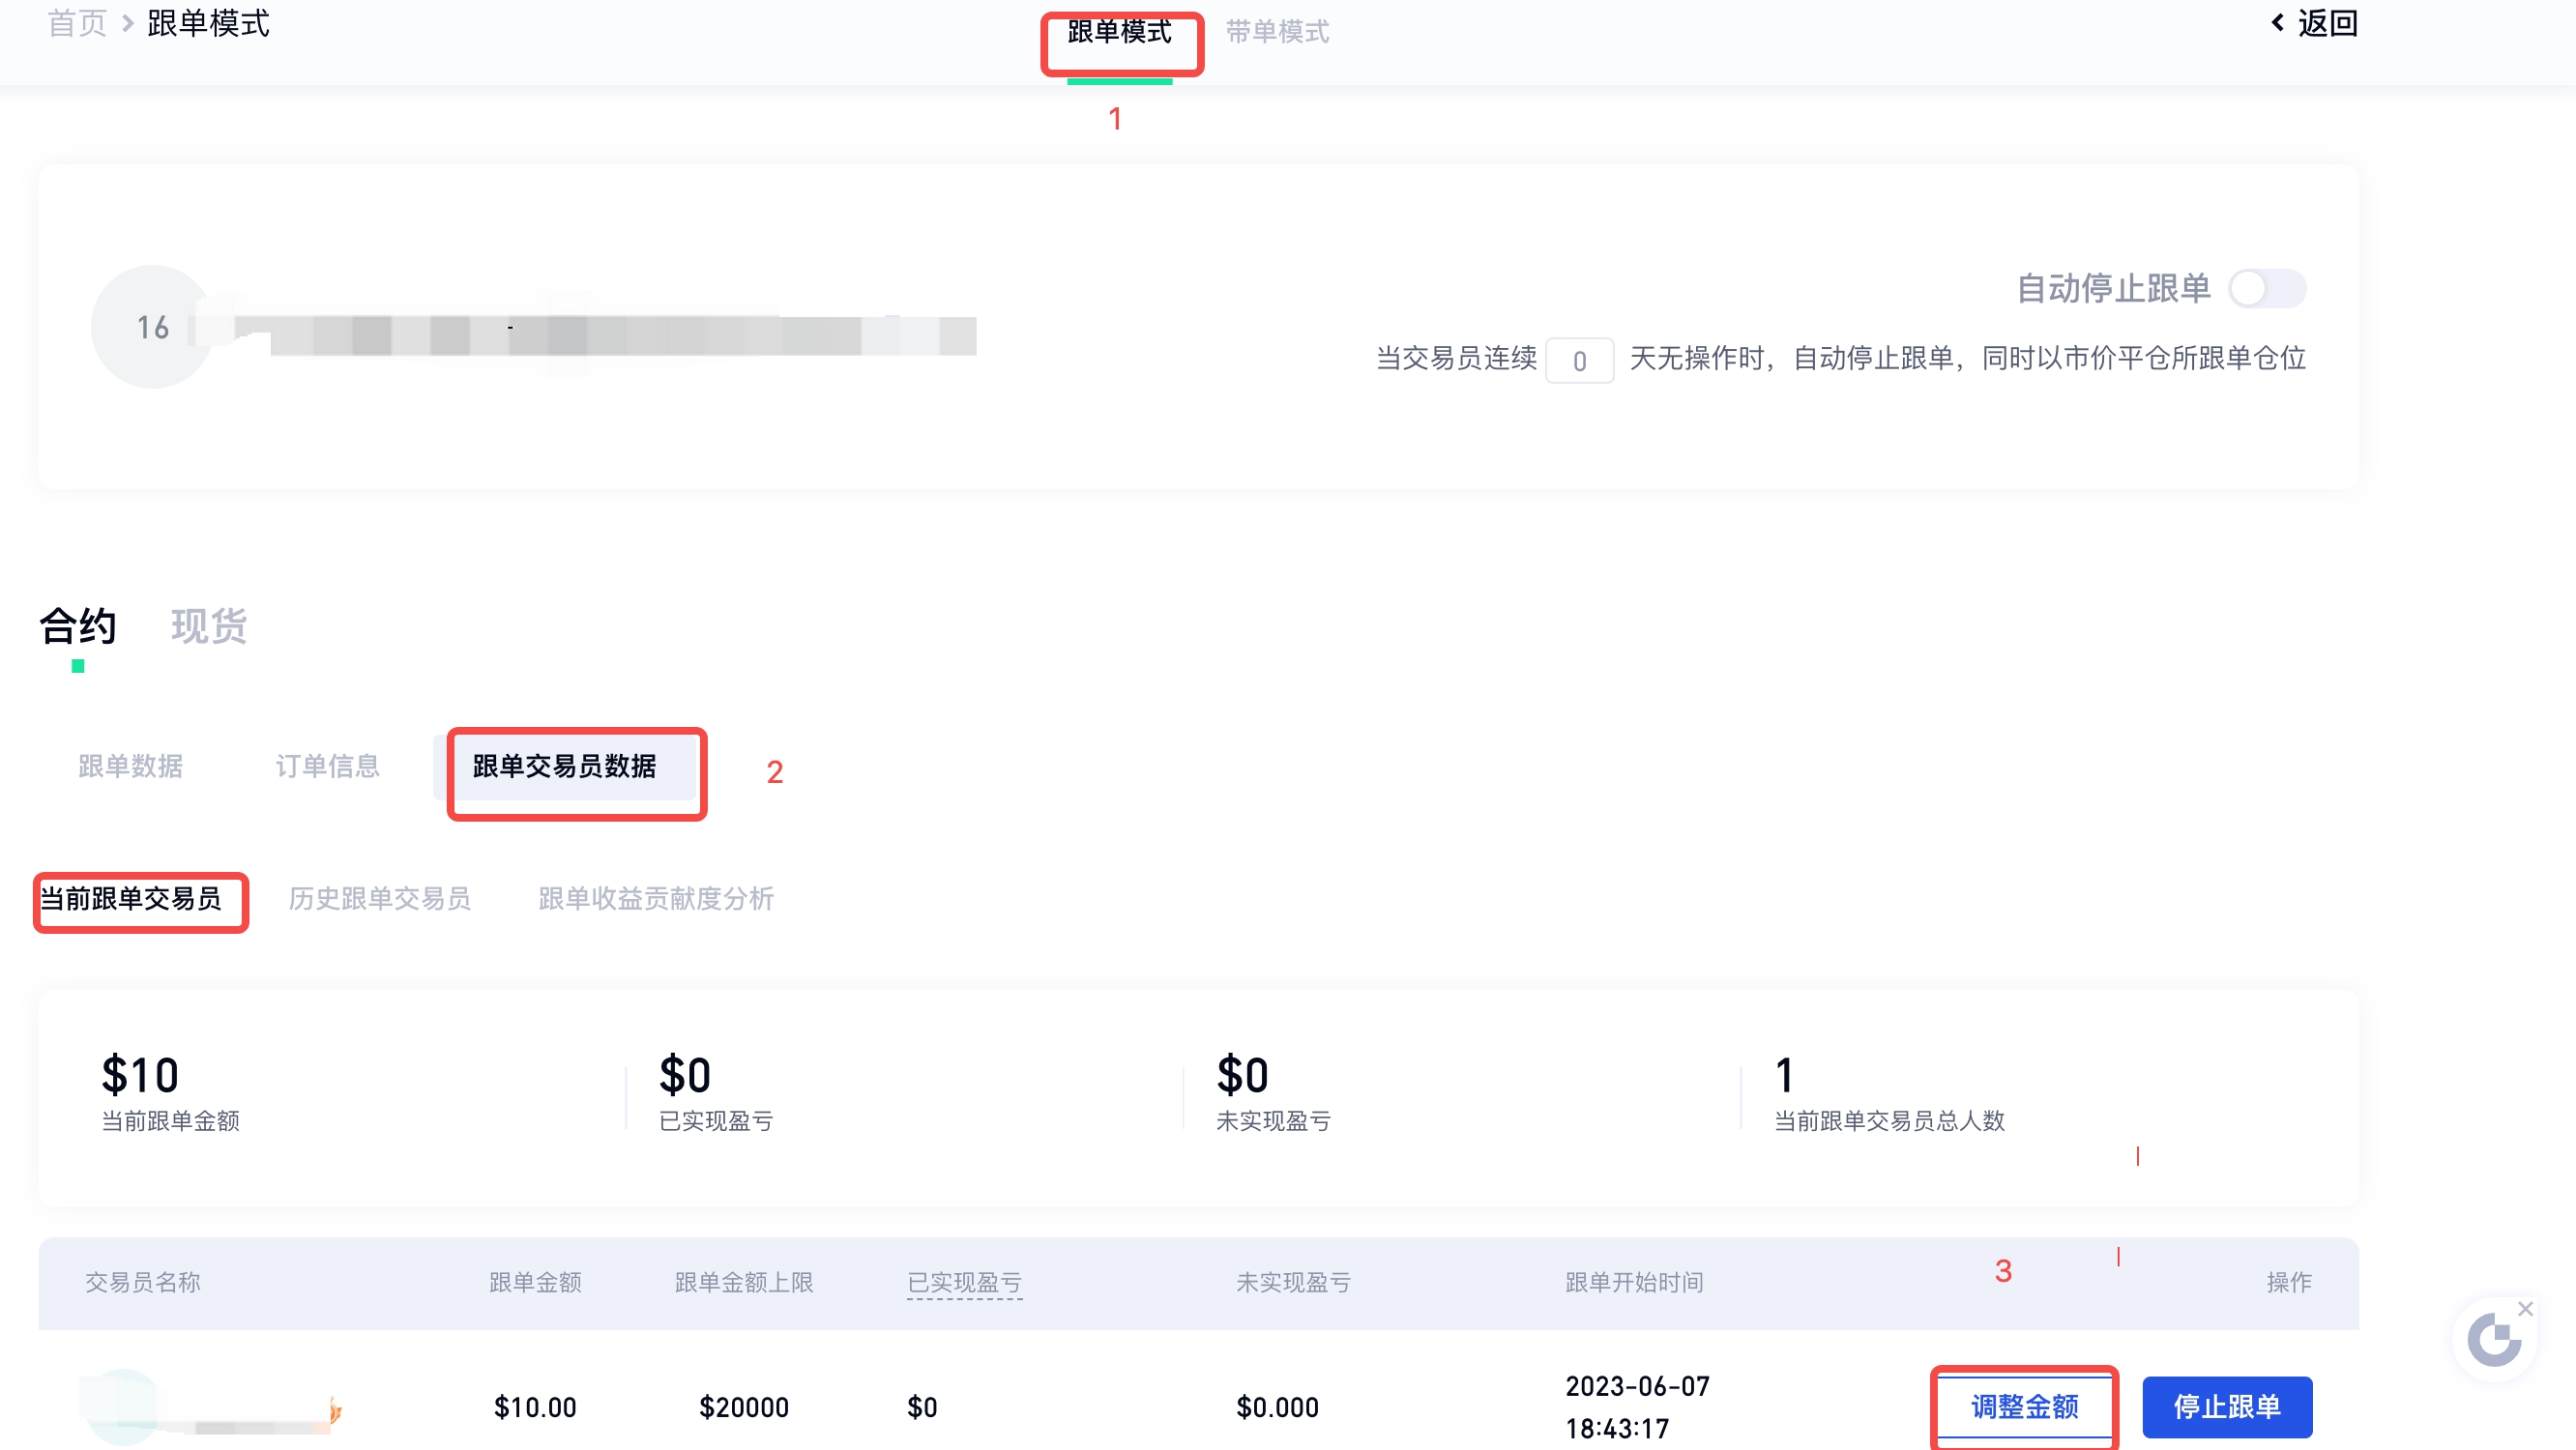Click the back arrow beside 返回
Image resolution: width=2576 pixels, height=1450 pixels.
point(2279,22)
